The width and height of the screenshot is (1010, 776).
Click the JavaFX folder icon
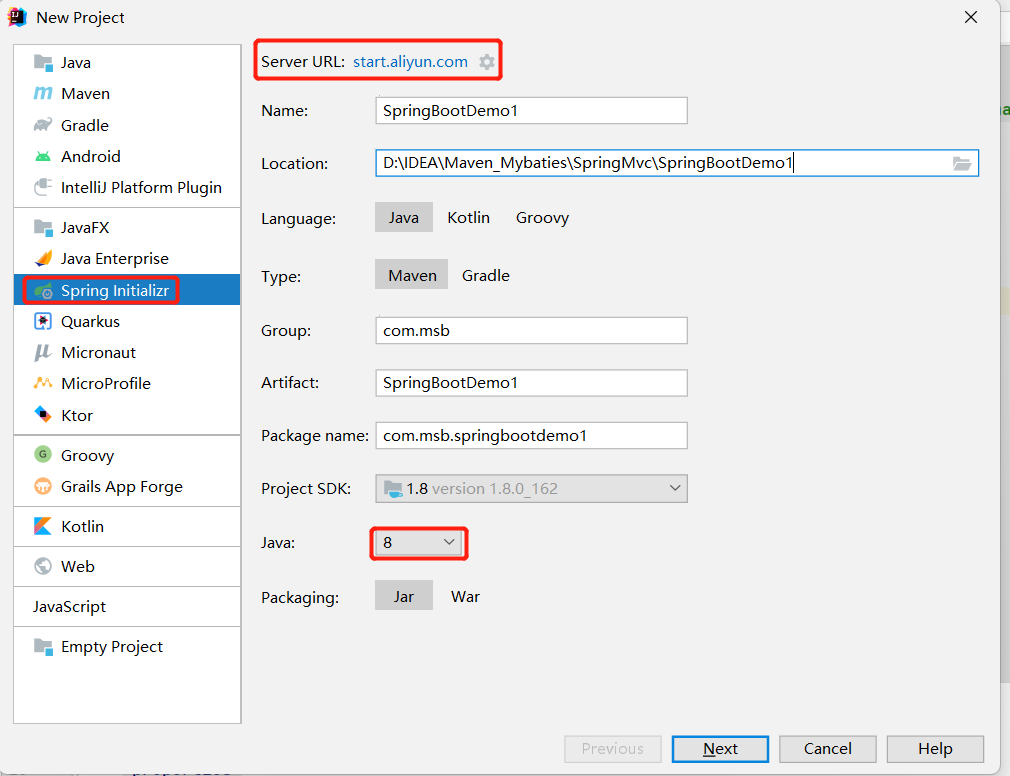[43, 227]
